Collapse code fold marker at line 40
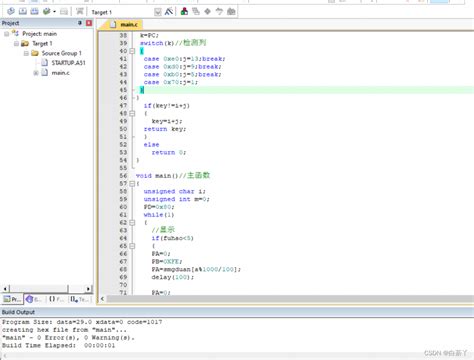The image size is (474, 360). [x=132, y=51]
